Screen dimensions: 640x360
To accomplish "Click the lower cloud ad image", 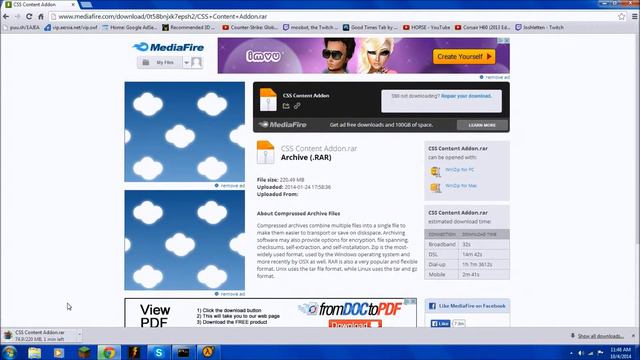I will pos(184,240).
